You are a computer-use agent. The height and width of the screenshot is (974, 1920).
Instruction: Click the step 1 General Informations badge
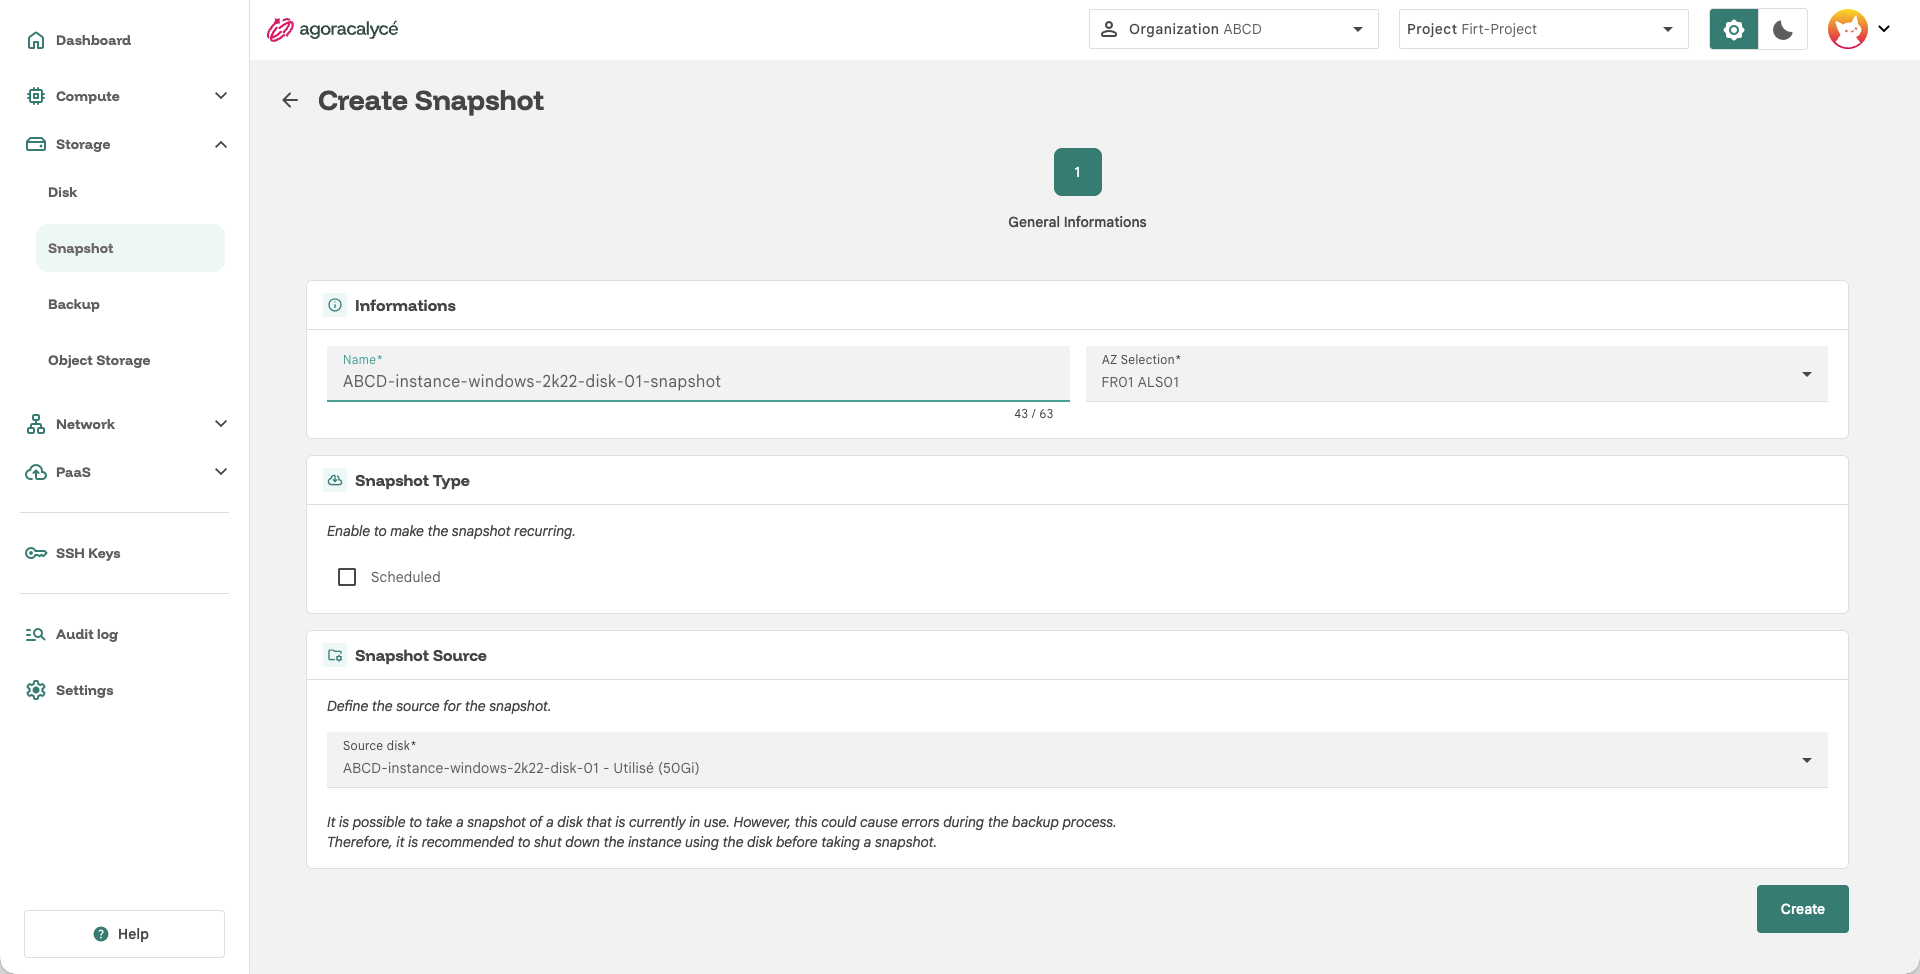click(1077, 172)
